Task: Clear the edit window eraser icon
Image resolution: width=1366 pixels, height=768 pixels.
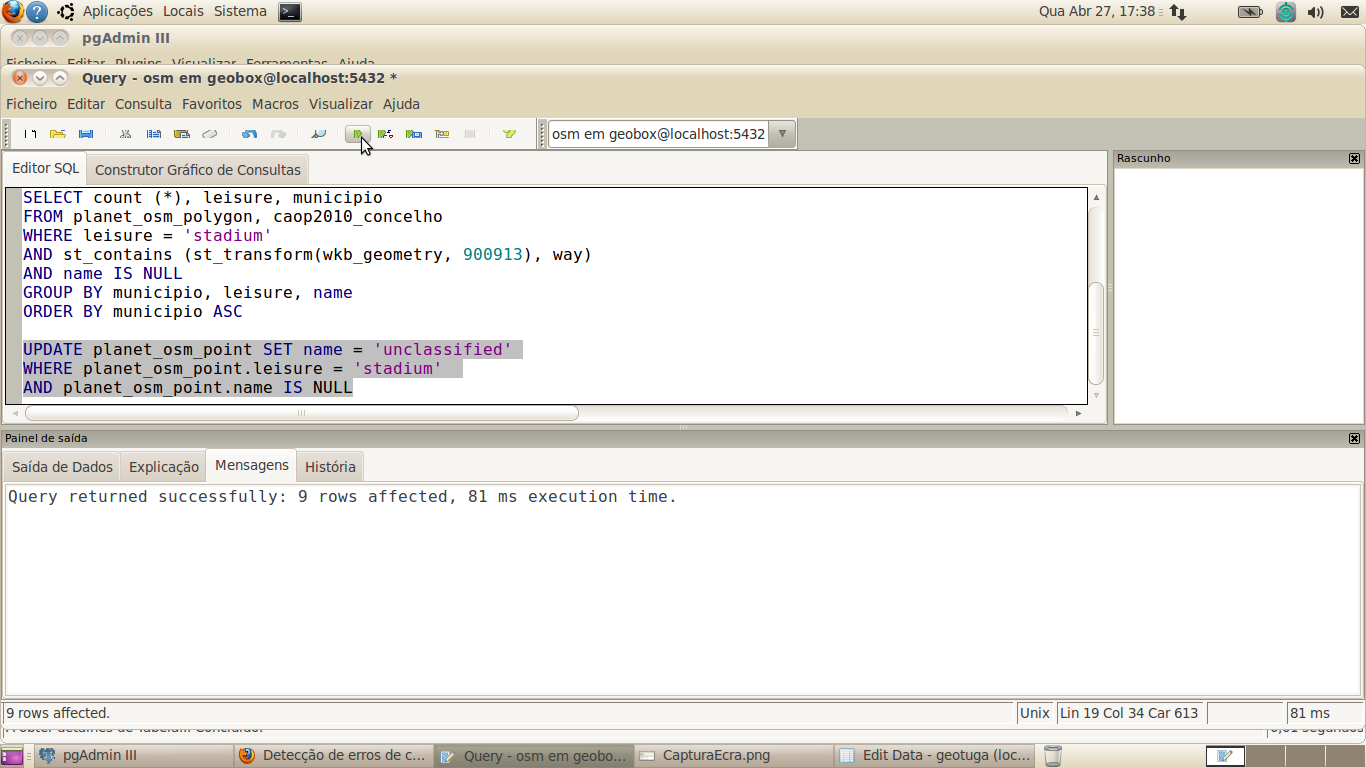Action: click(210, 134)
